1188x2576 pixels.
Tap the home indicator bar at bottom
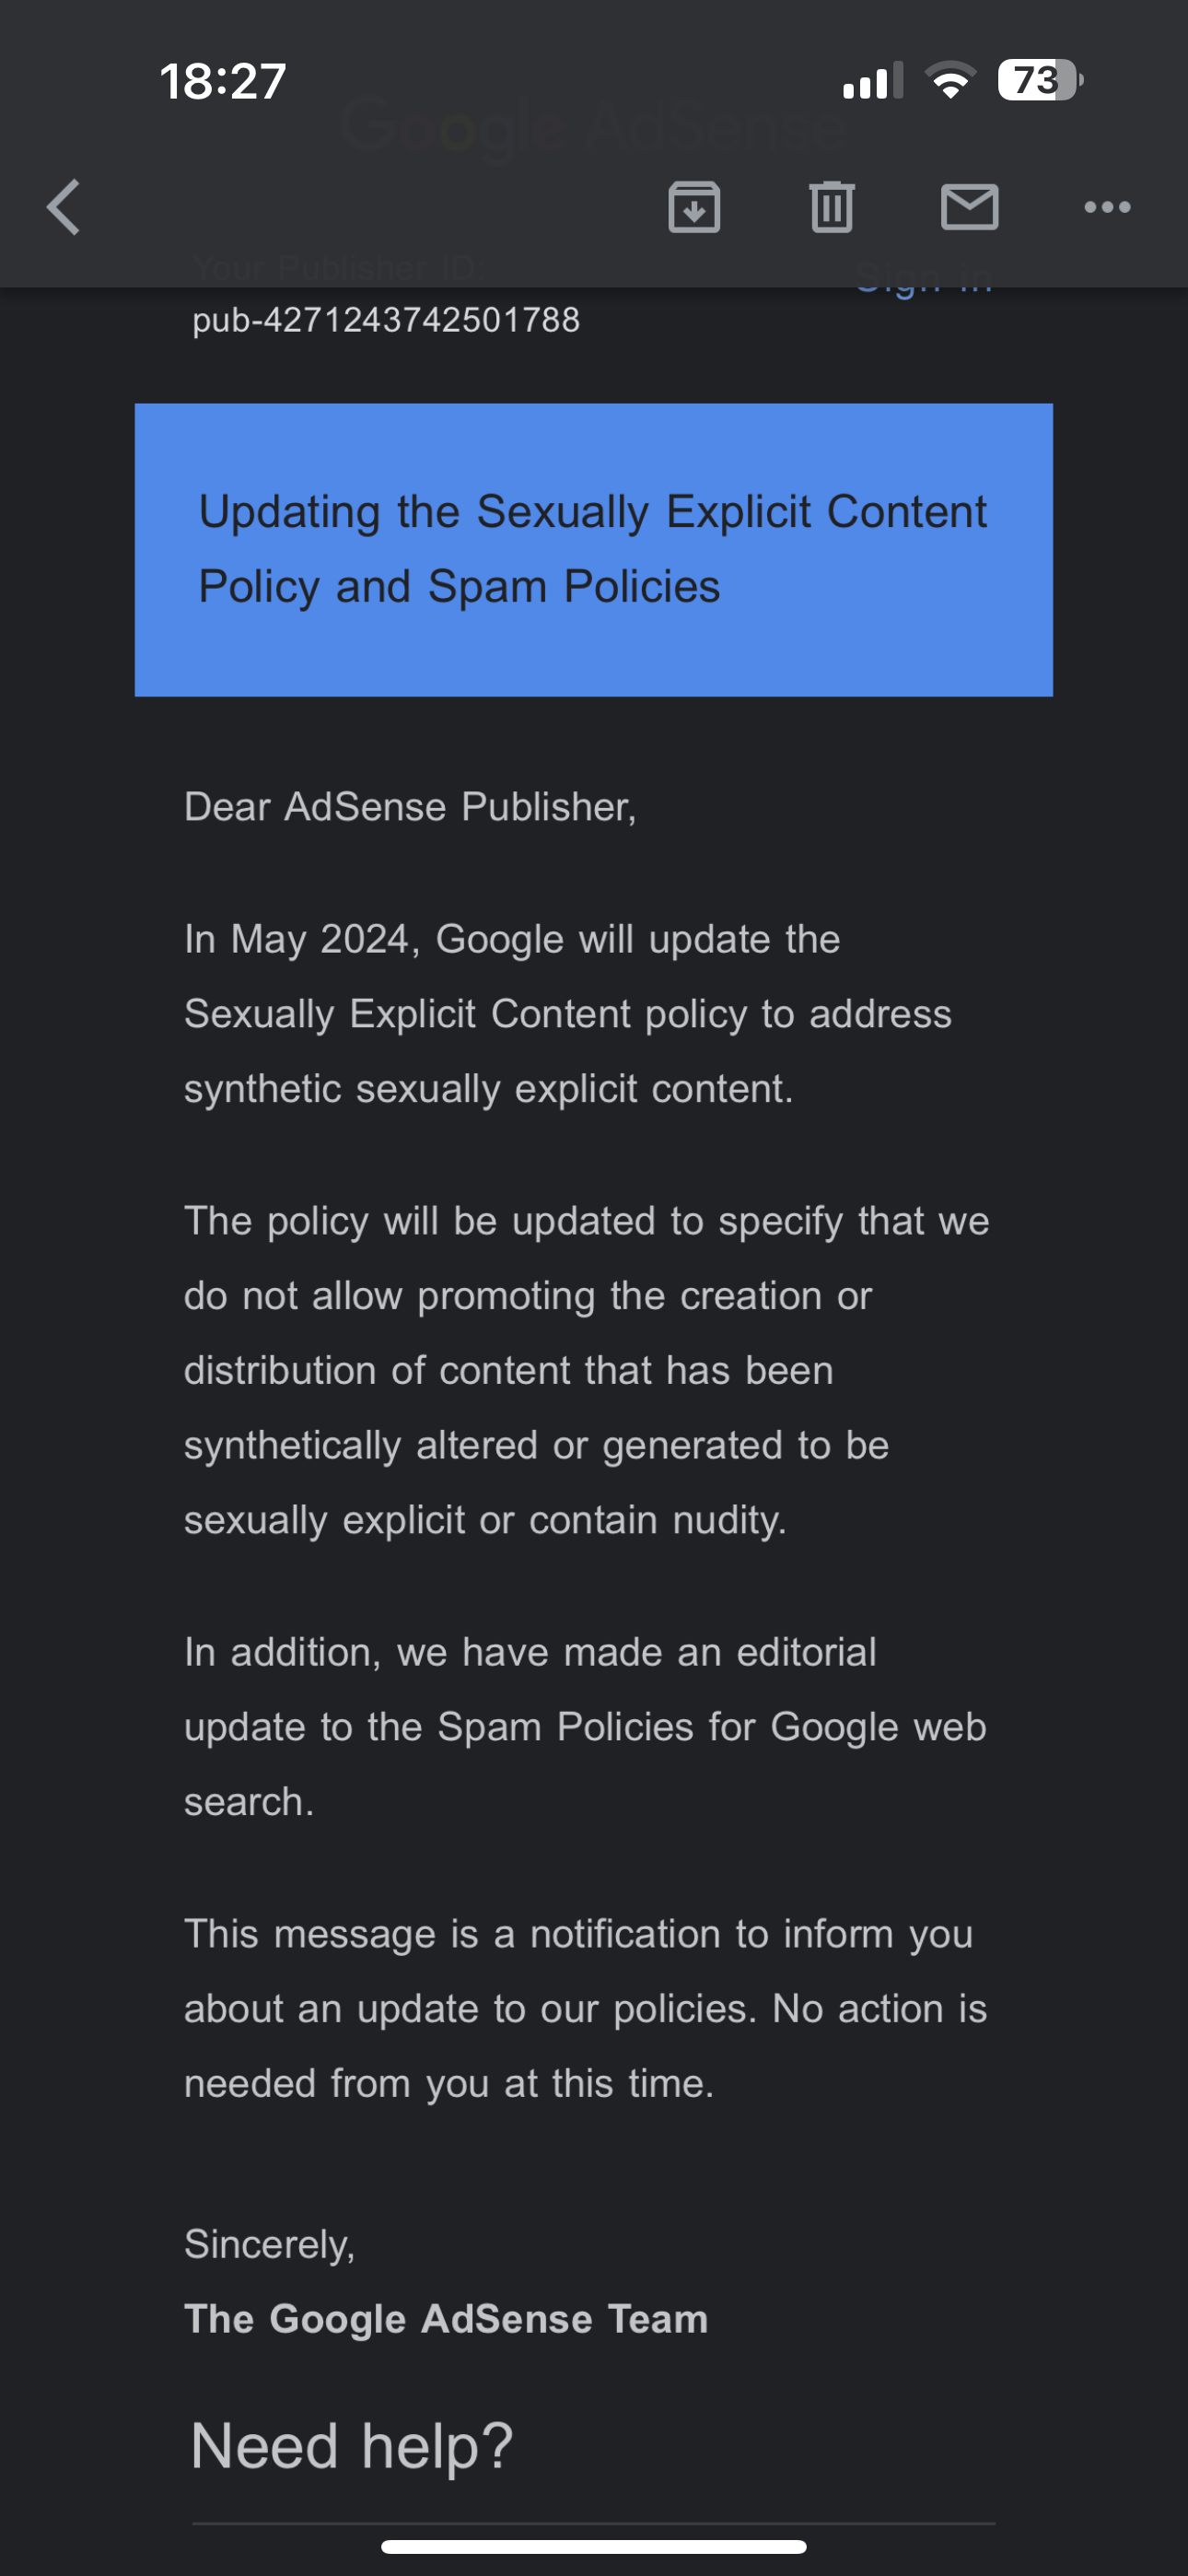click(x=593, y=2546)
